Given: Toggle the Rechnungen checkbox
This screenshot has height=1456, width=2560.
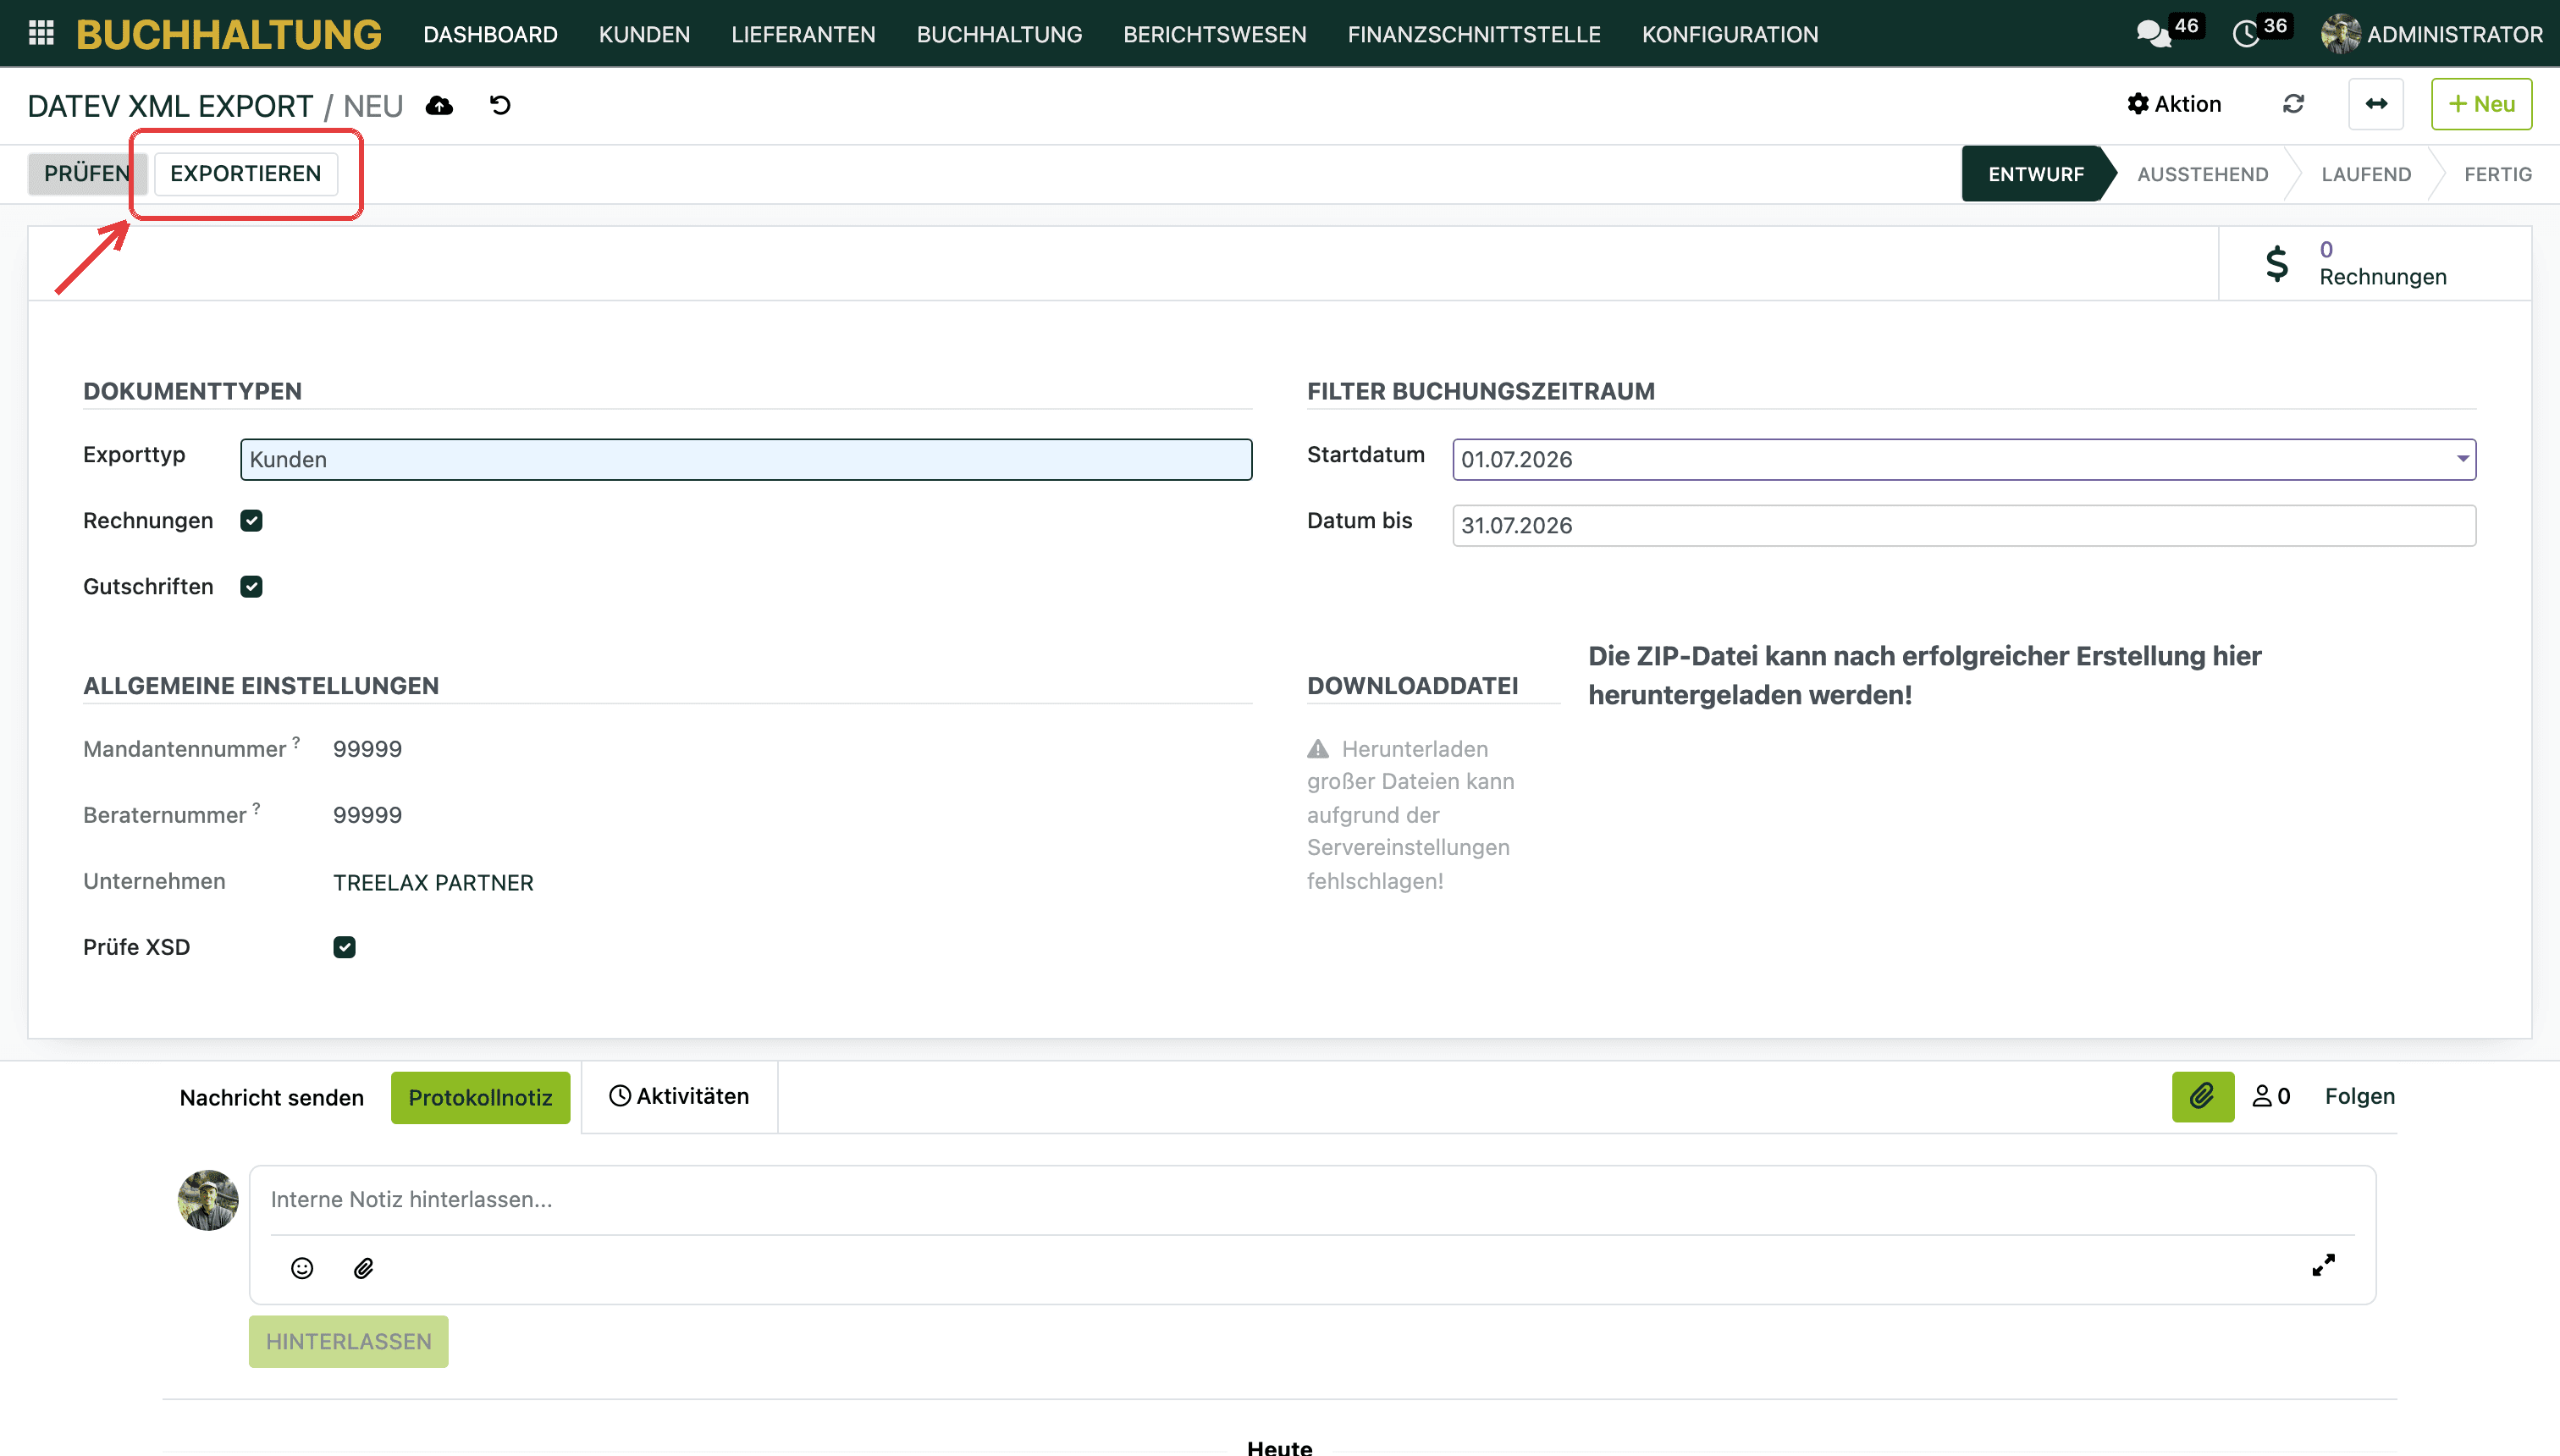Looking at the screenshot, I should (252, 521).
